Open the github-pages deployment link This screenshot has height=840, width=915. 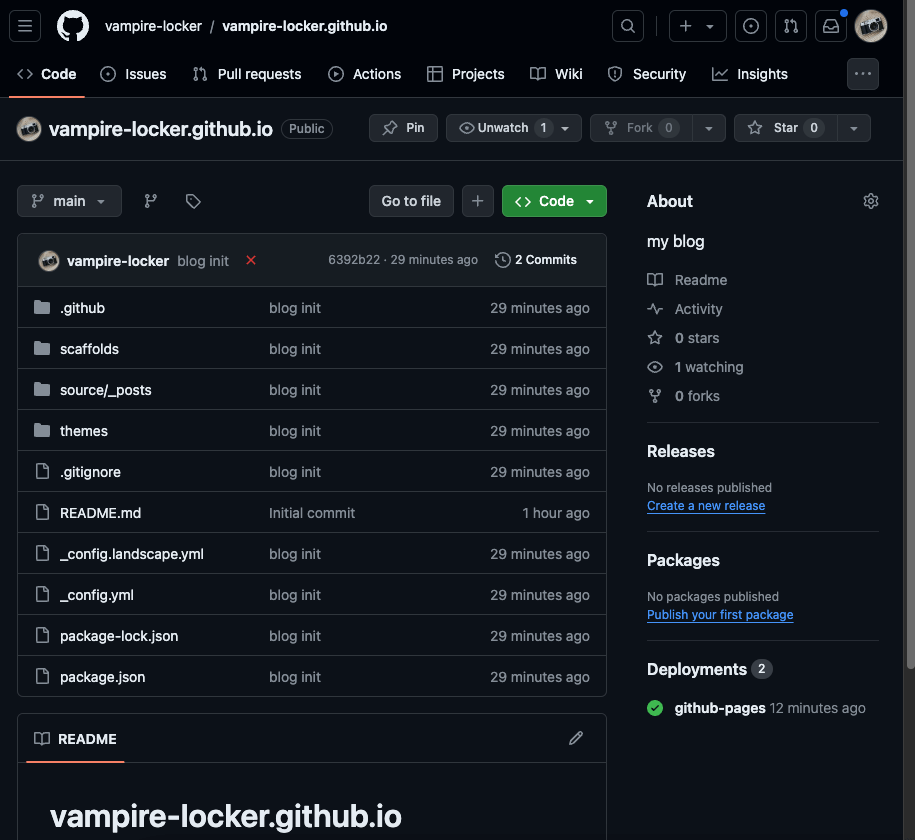point(720,708)
